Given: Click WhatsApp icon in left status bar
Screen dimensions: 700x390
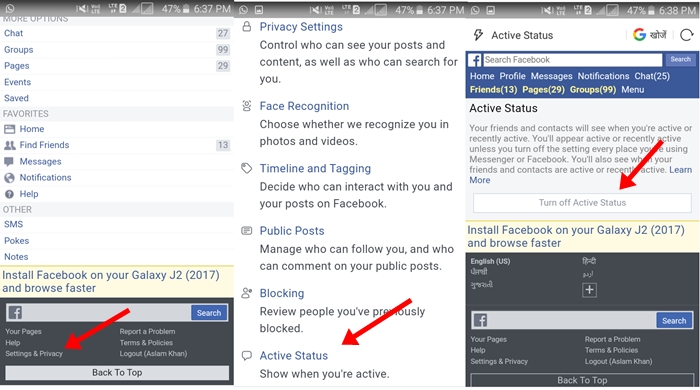Looking at the screenshot, I should coord(9,8).
